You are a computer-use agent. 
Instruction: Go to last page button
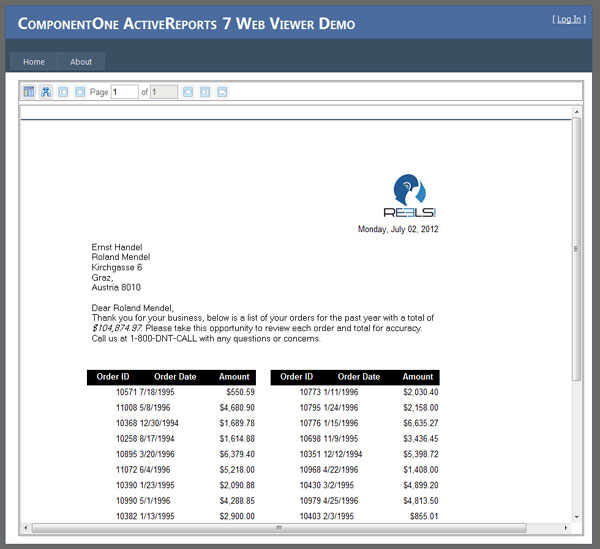coord(205,92)
